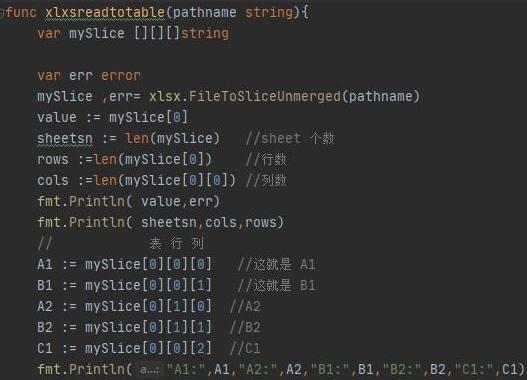Click fmt.Println printing sheetsn, cols, rows
This screenshot has width=527, height=380.
[x=161, y=222]
